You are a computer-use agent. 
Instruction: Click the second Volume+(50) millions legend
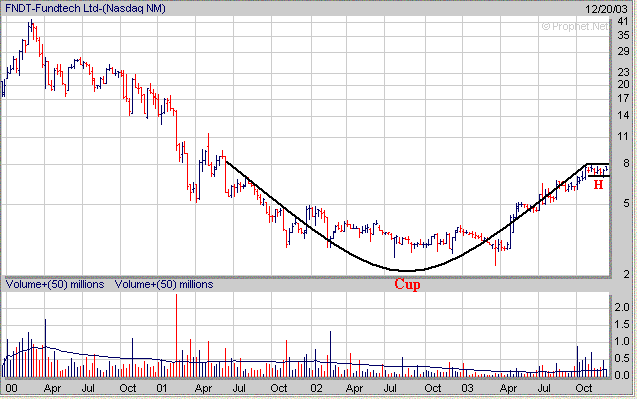[x=164, y=284]
